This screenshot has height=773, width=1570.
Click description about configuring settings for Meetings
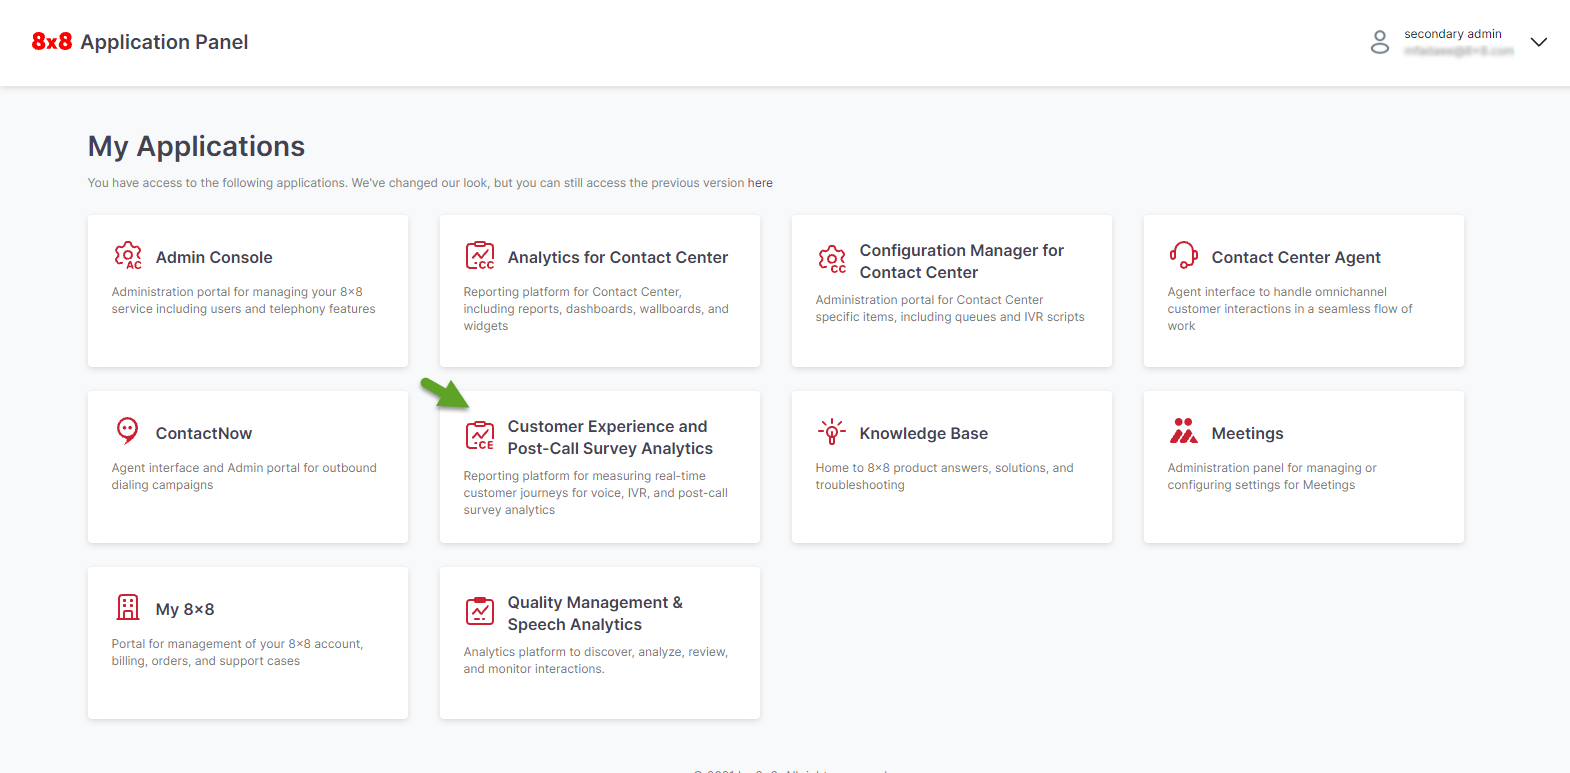tap(1272, 476)
